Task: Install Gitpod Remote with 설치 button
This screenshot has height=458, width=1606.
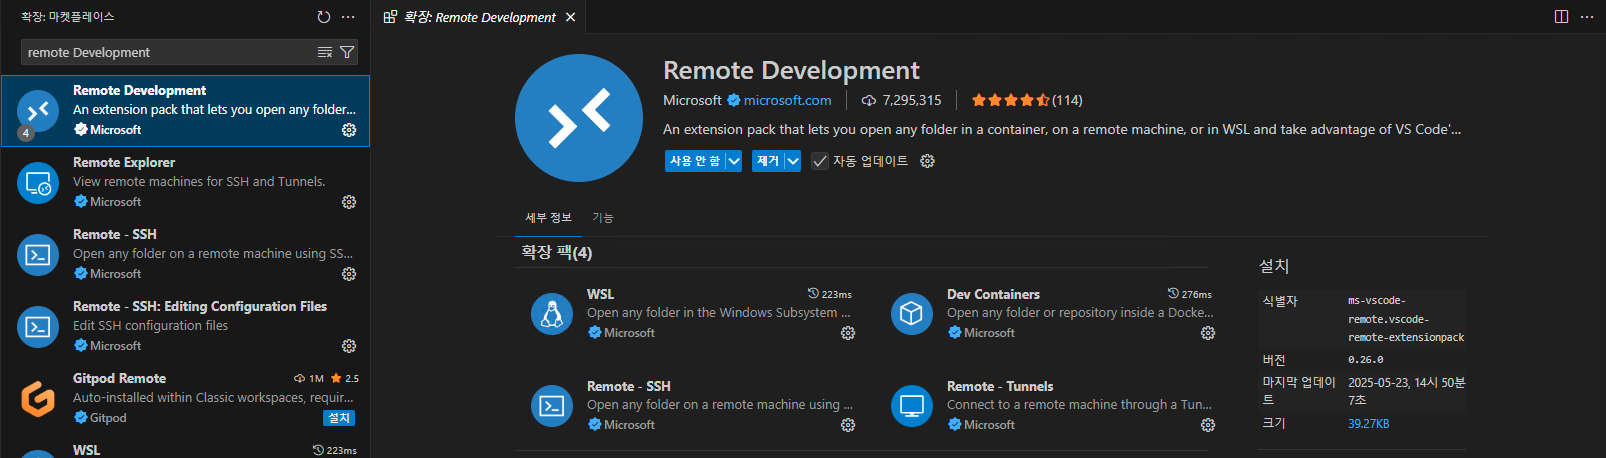Action: click(340, 418)
